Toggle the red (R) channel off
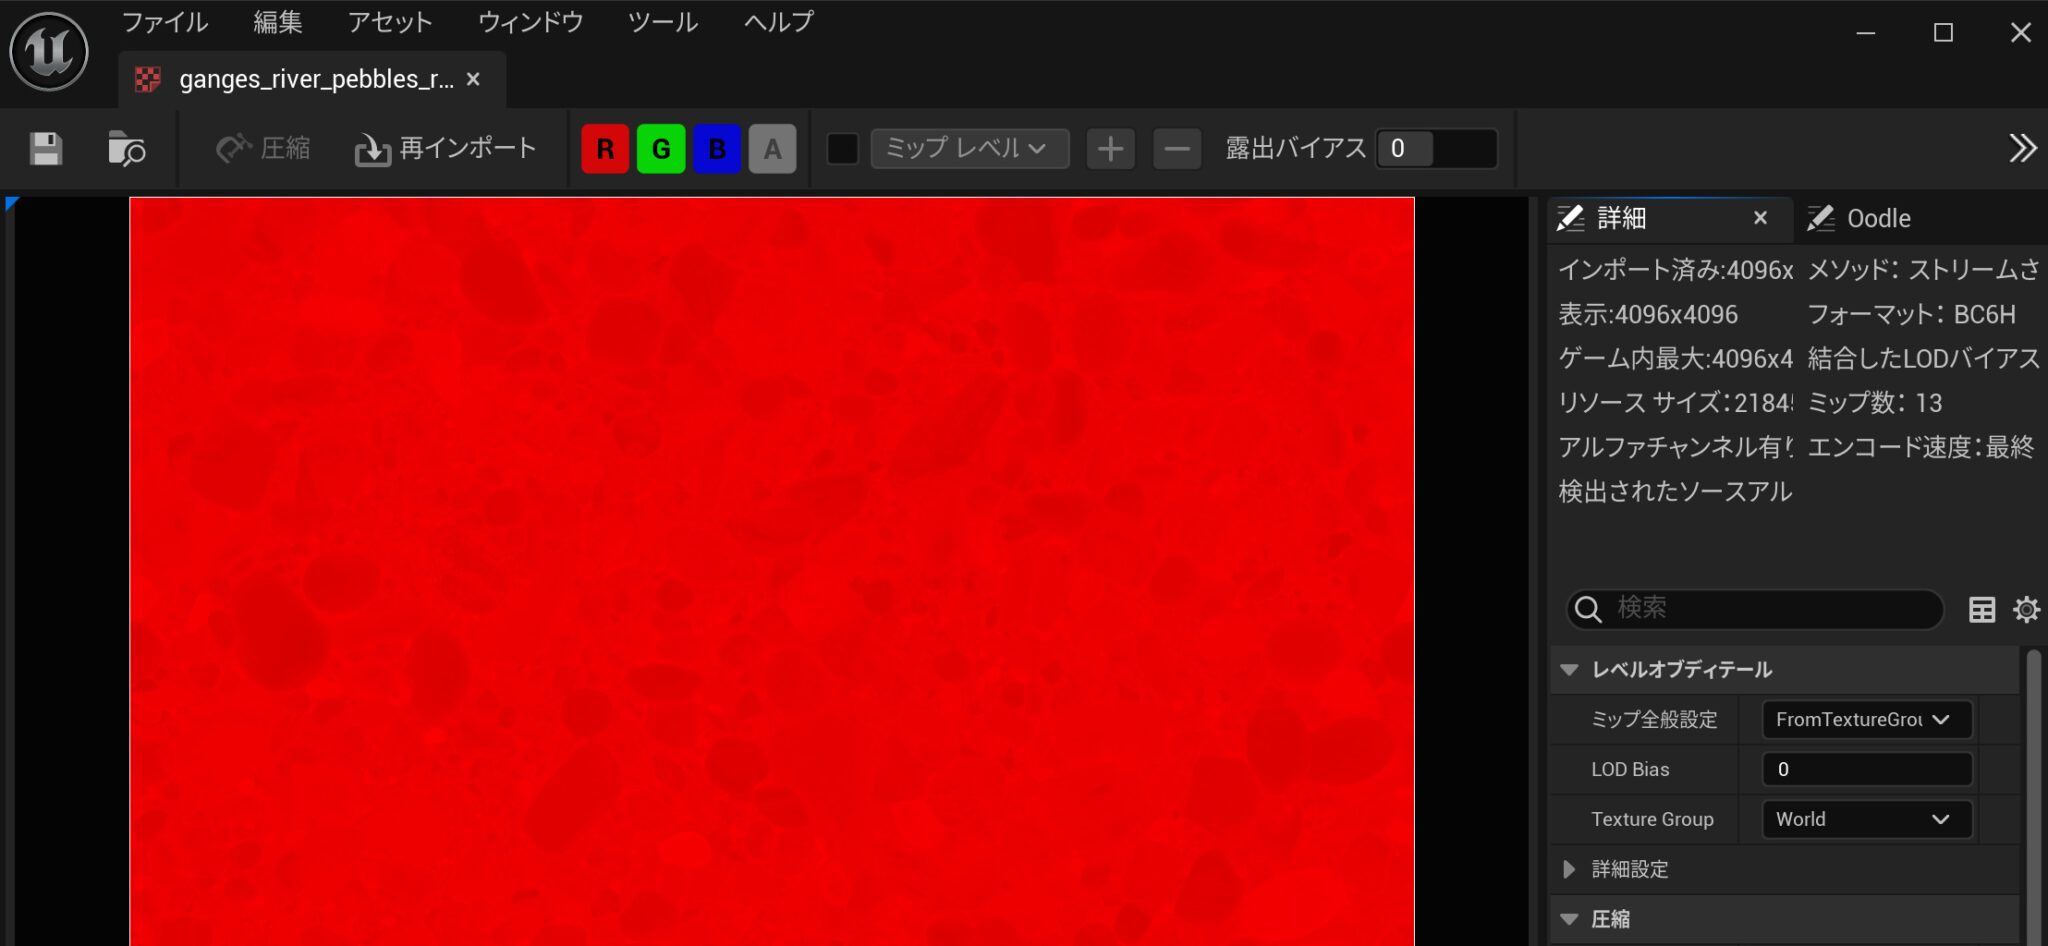2048x946 pixels. pyautogui.click(x=605, y=148)
